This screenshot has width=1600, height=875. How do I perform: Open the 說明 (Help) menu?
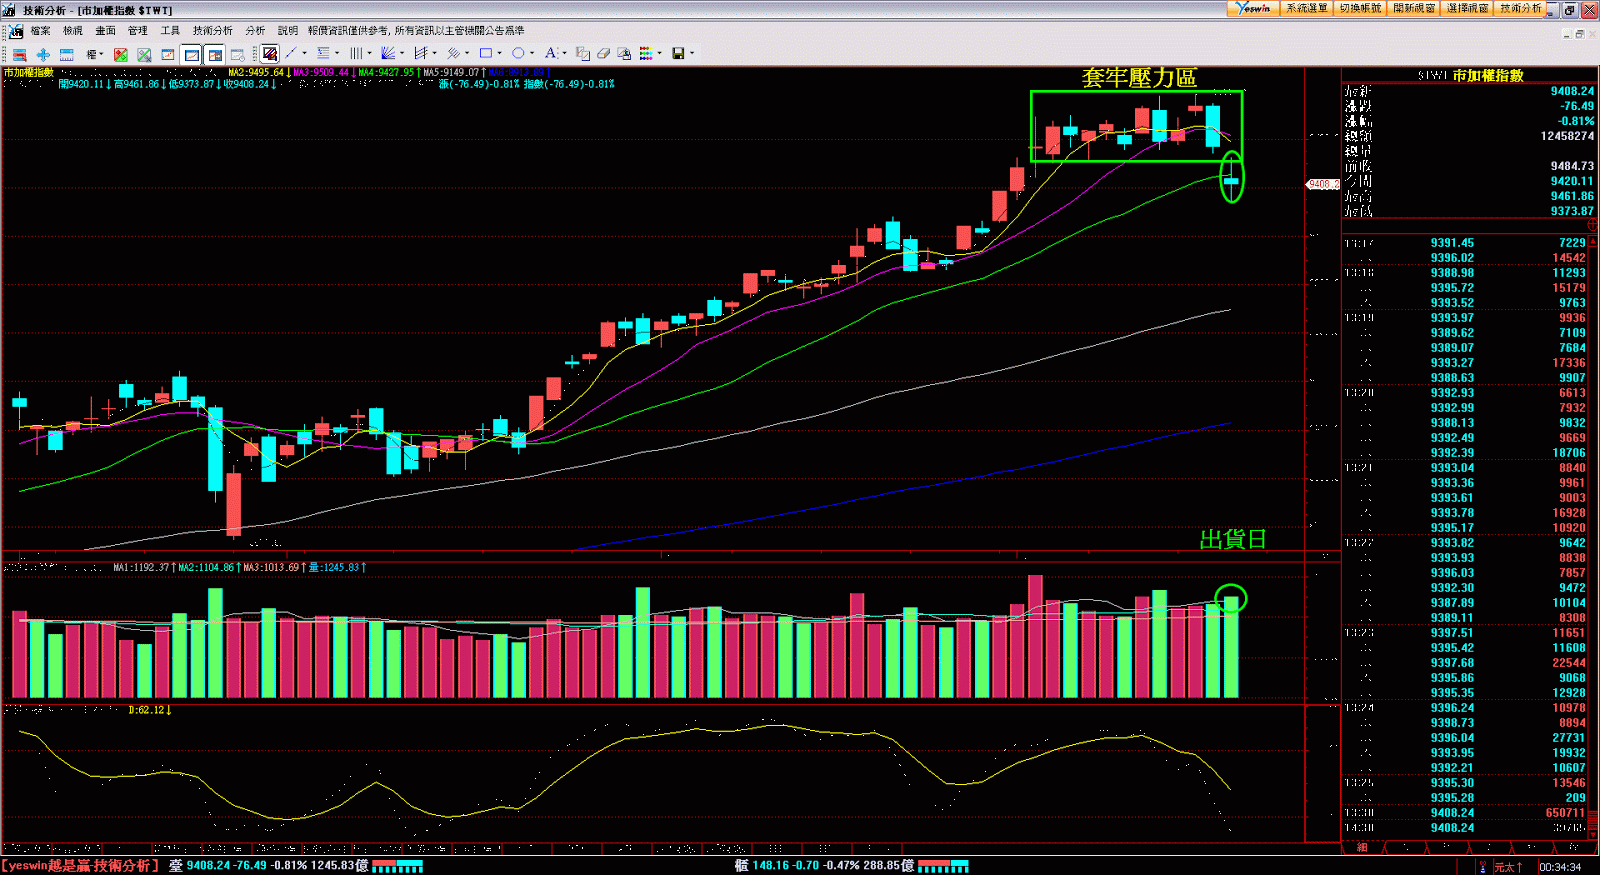pos(288,31)
